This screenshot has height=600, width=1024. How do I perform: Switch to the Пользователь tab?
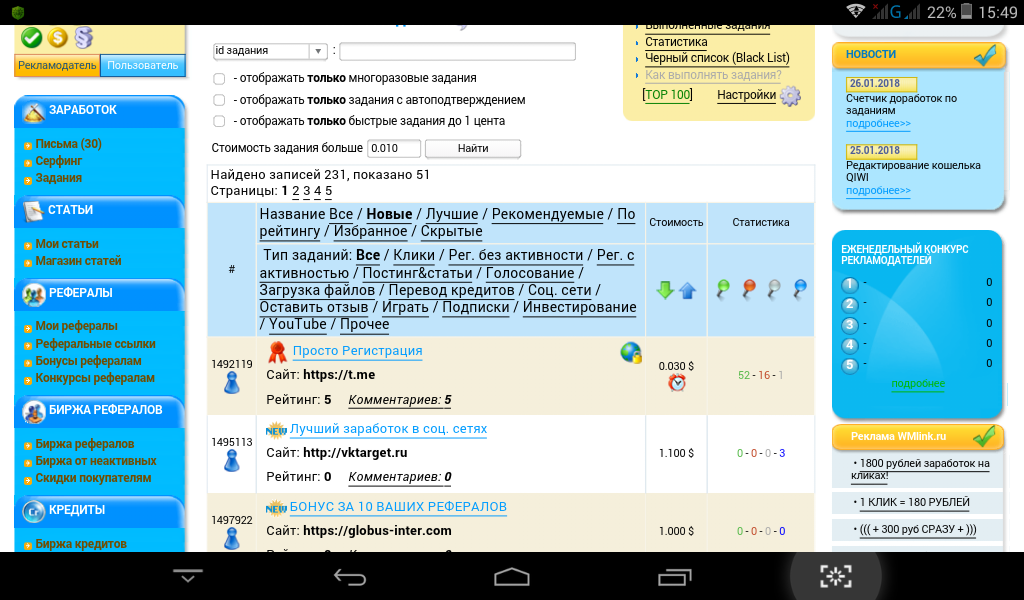pos(143,66)
